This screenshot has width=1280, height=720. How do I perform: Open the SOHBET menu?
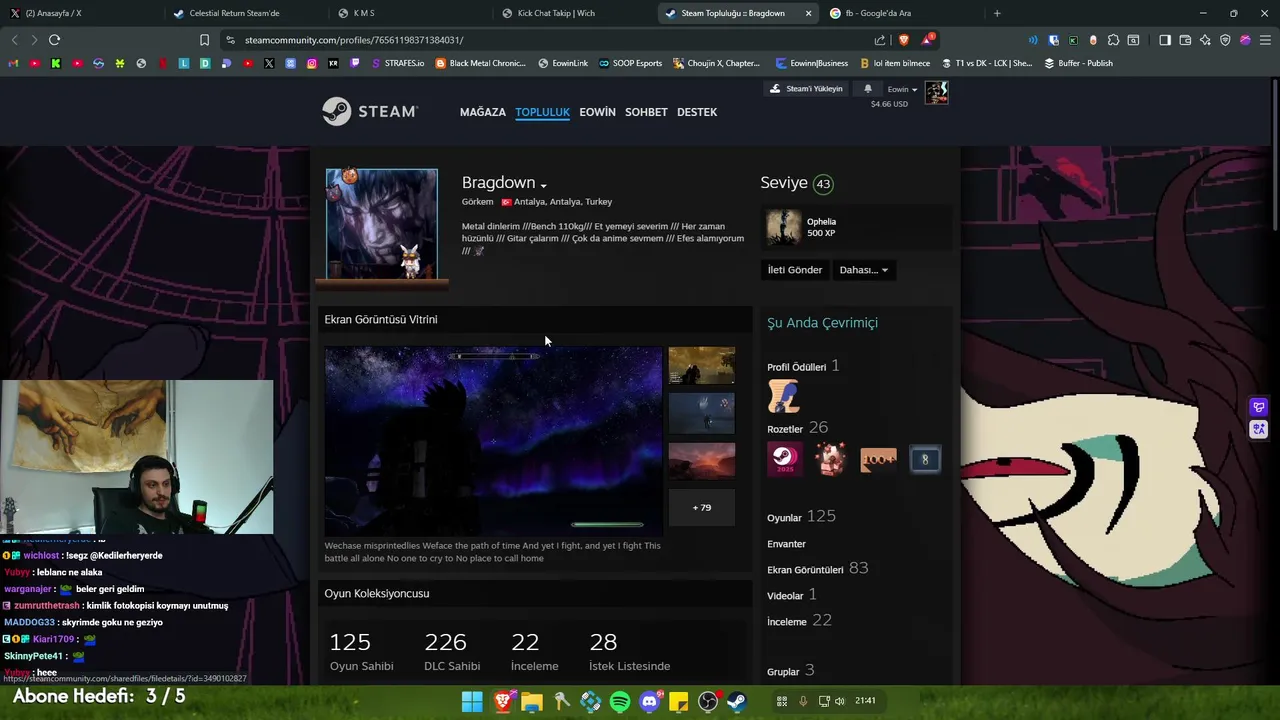coord(646,112)
